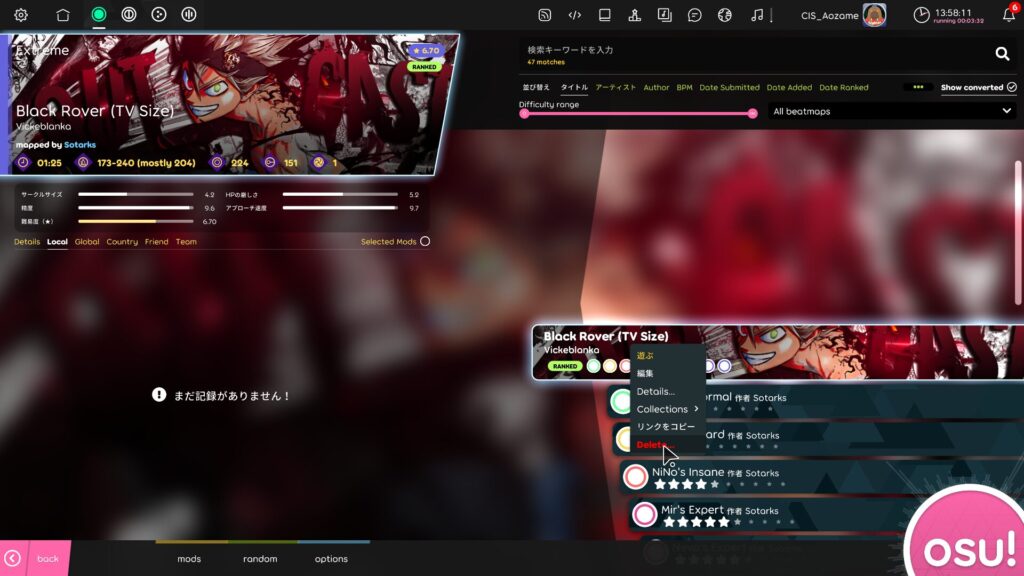
Task: Click the options button in footer
Action: tap(331, 559)
